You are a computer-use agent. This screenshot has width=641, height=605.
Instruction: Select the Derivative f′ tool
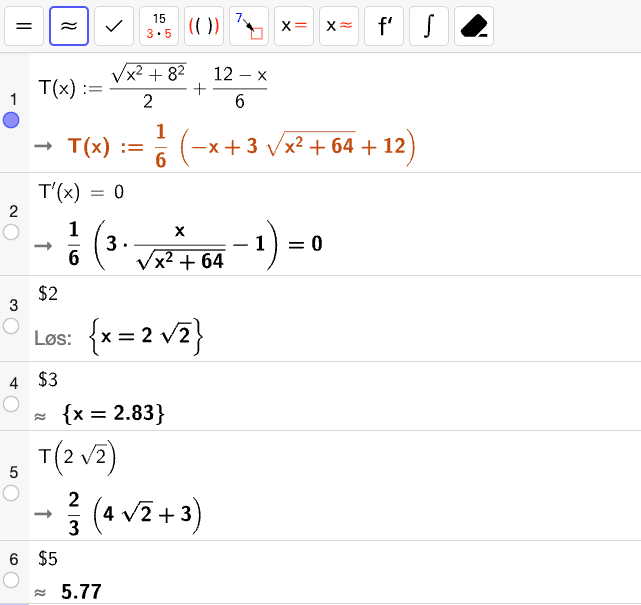383,26
